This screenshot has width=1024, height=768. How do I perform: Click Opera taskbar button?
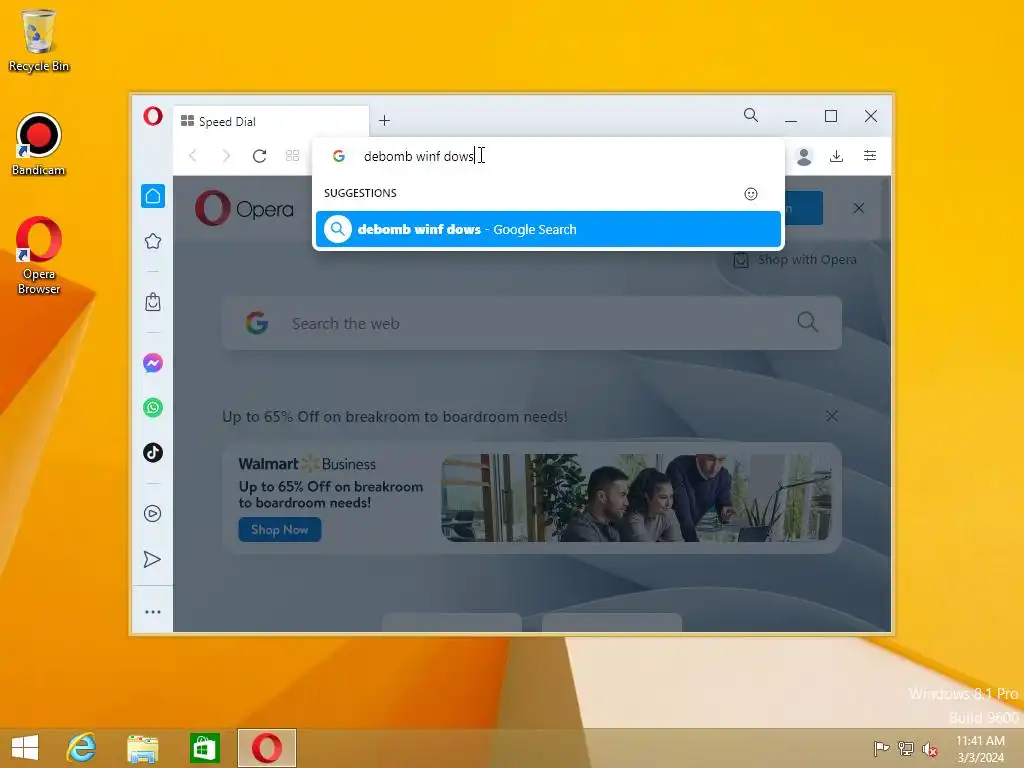tap(266, 748)
